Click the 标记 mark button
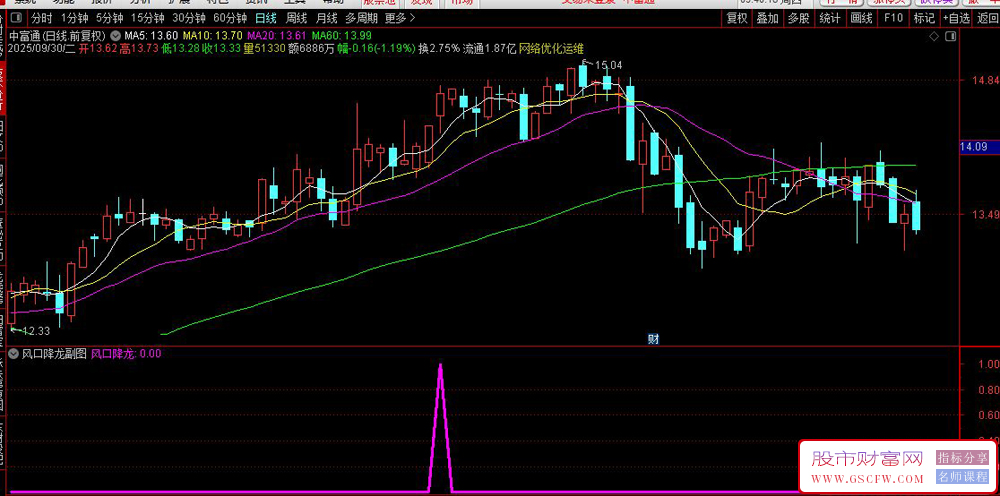The image size is (1000, 496). coord(924,18)
